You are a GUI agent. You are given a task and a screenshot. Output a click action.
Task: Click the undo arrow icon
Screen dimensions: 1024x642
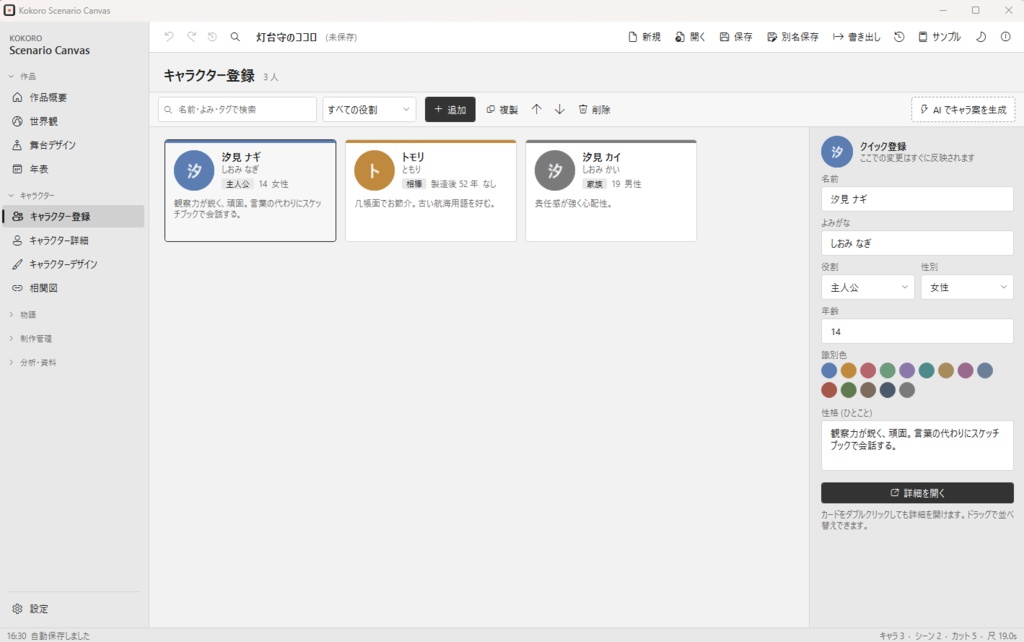click(169, 37)
